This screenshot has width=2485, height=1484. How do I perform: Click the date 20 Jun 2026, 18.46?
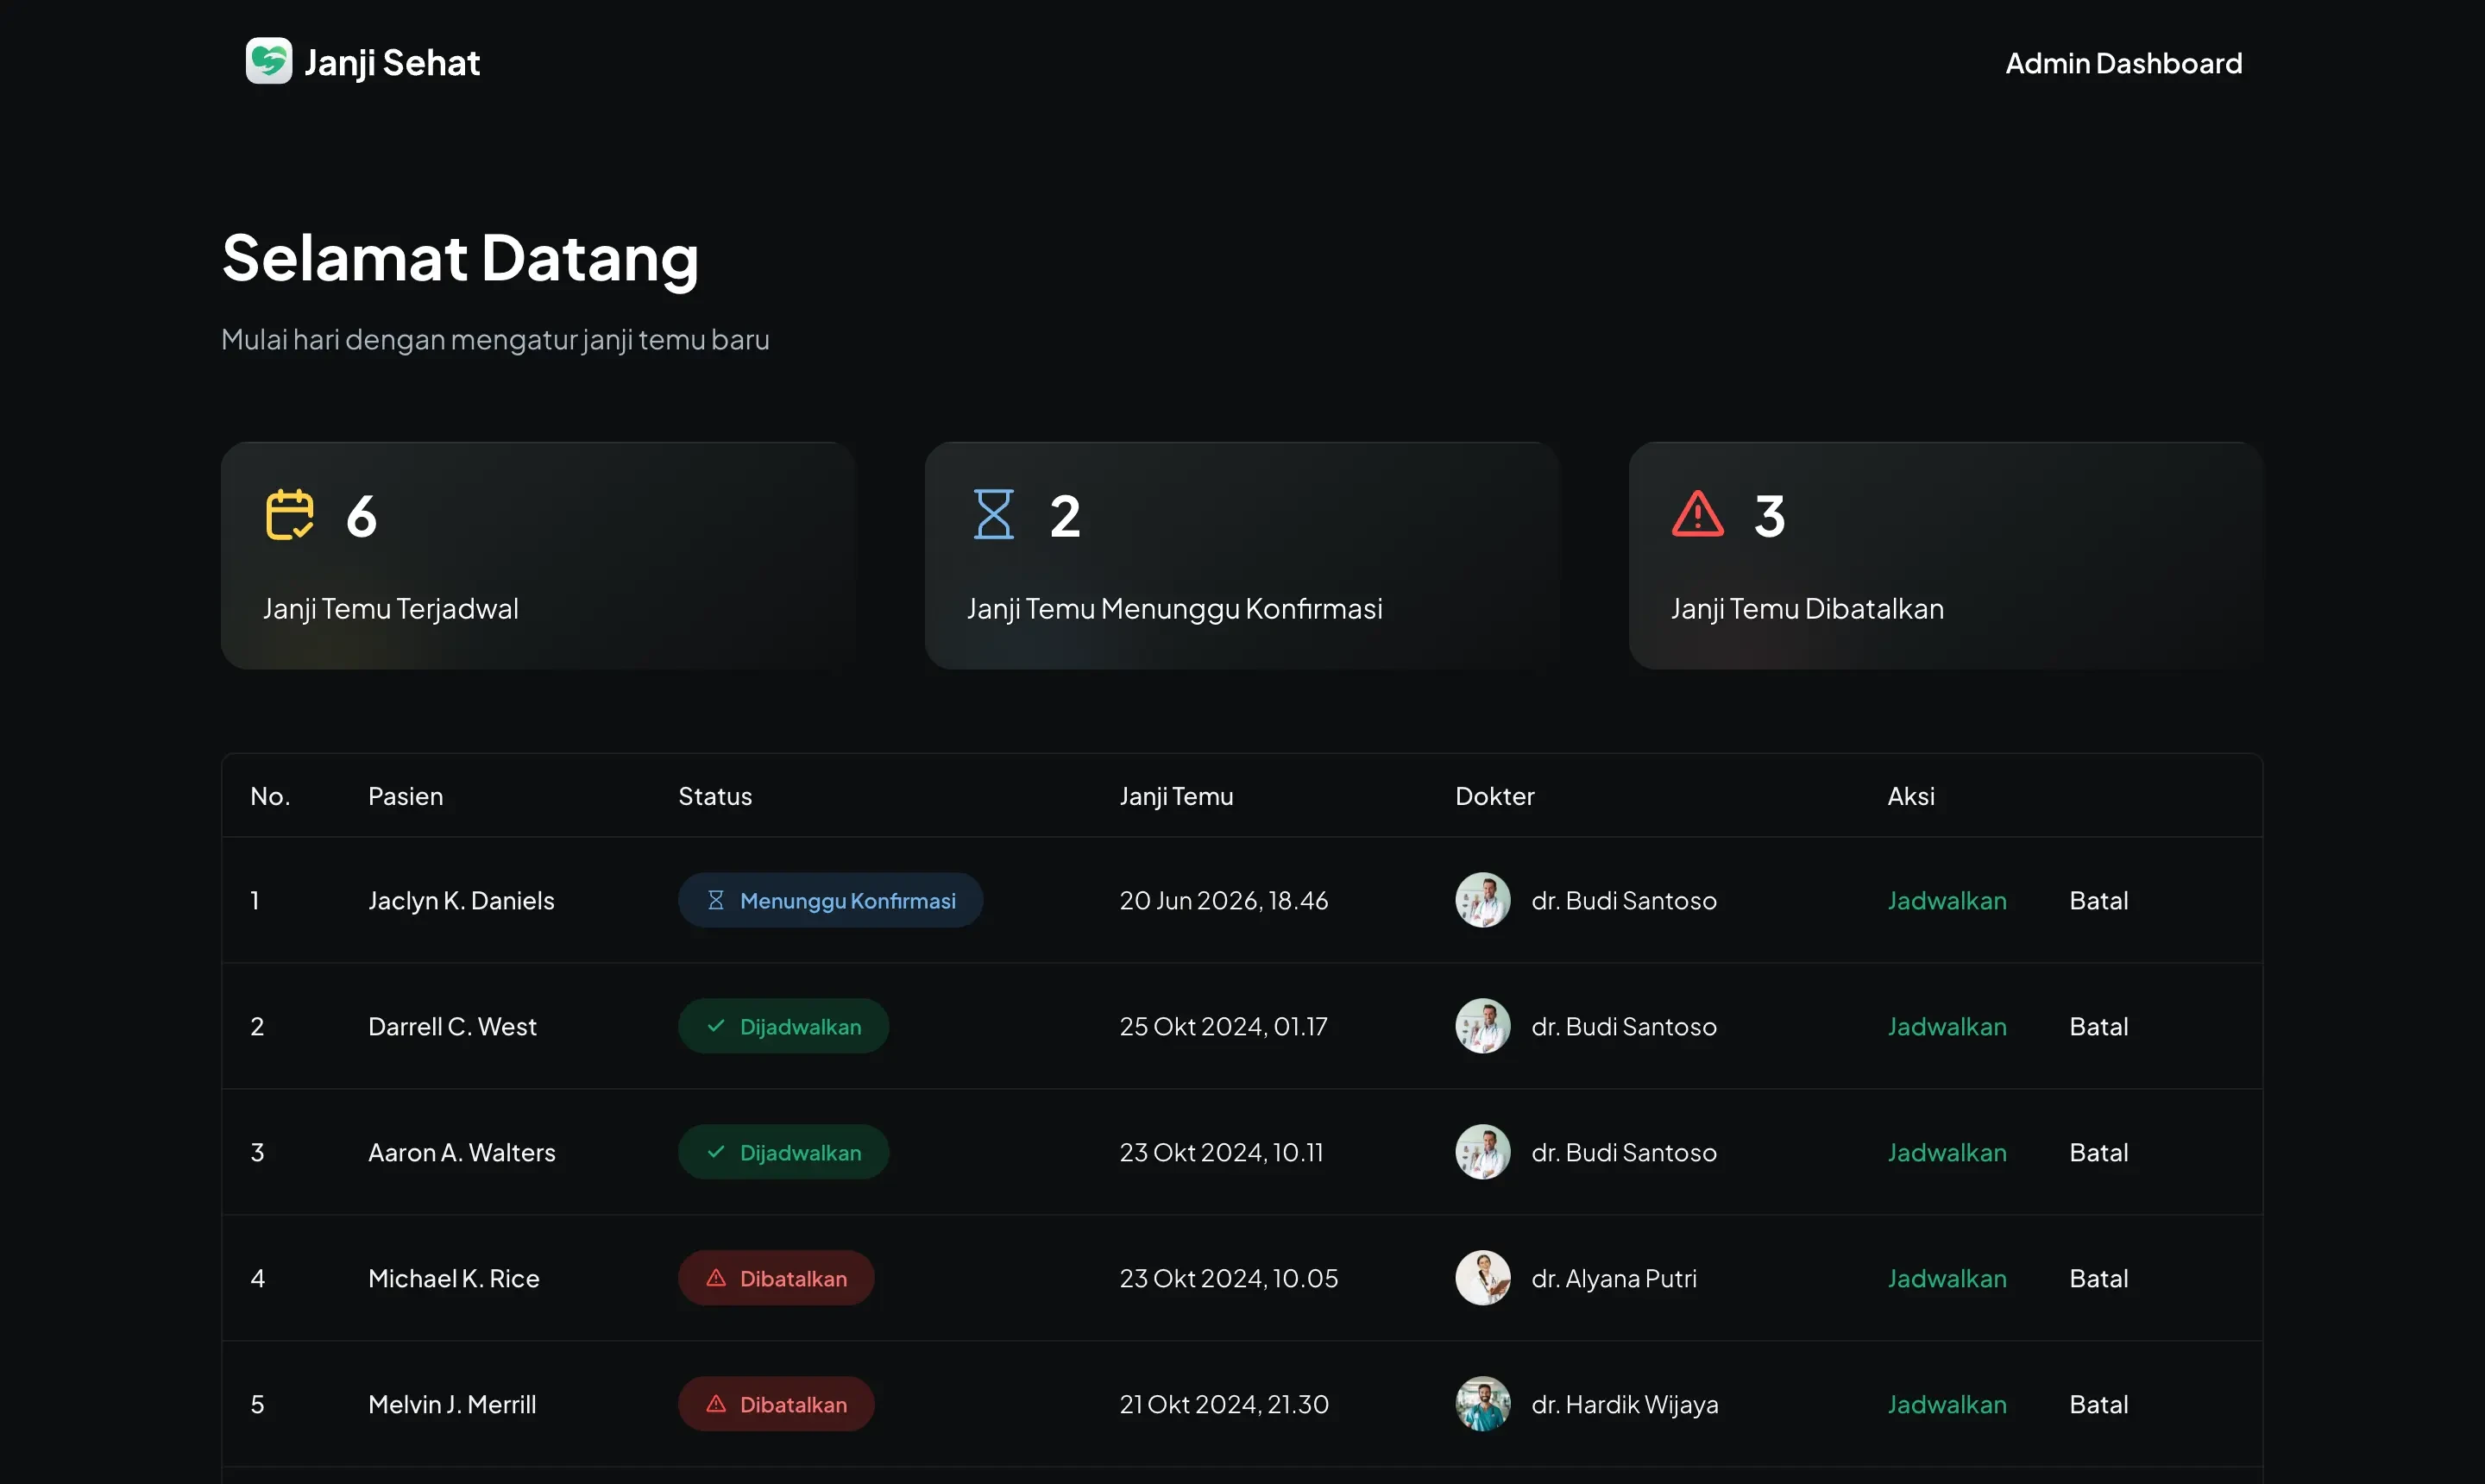click(1224, 901)
